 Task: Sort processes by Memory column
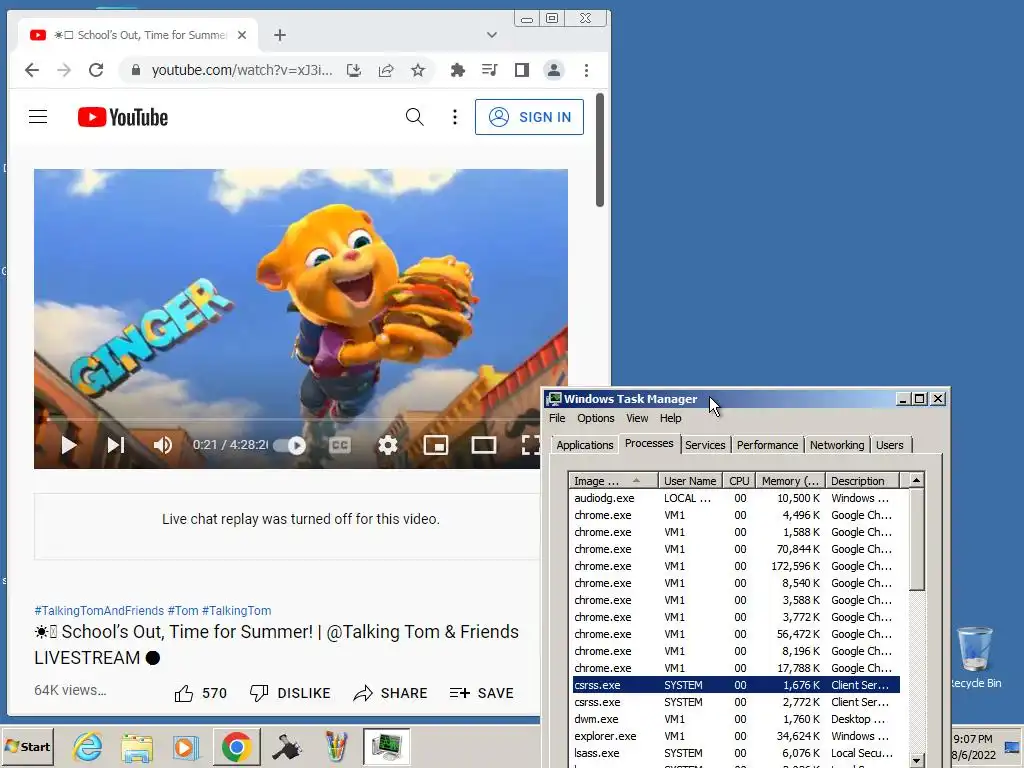[790, 481]
